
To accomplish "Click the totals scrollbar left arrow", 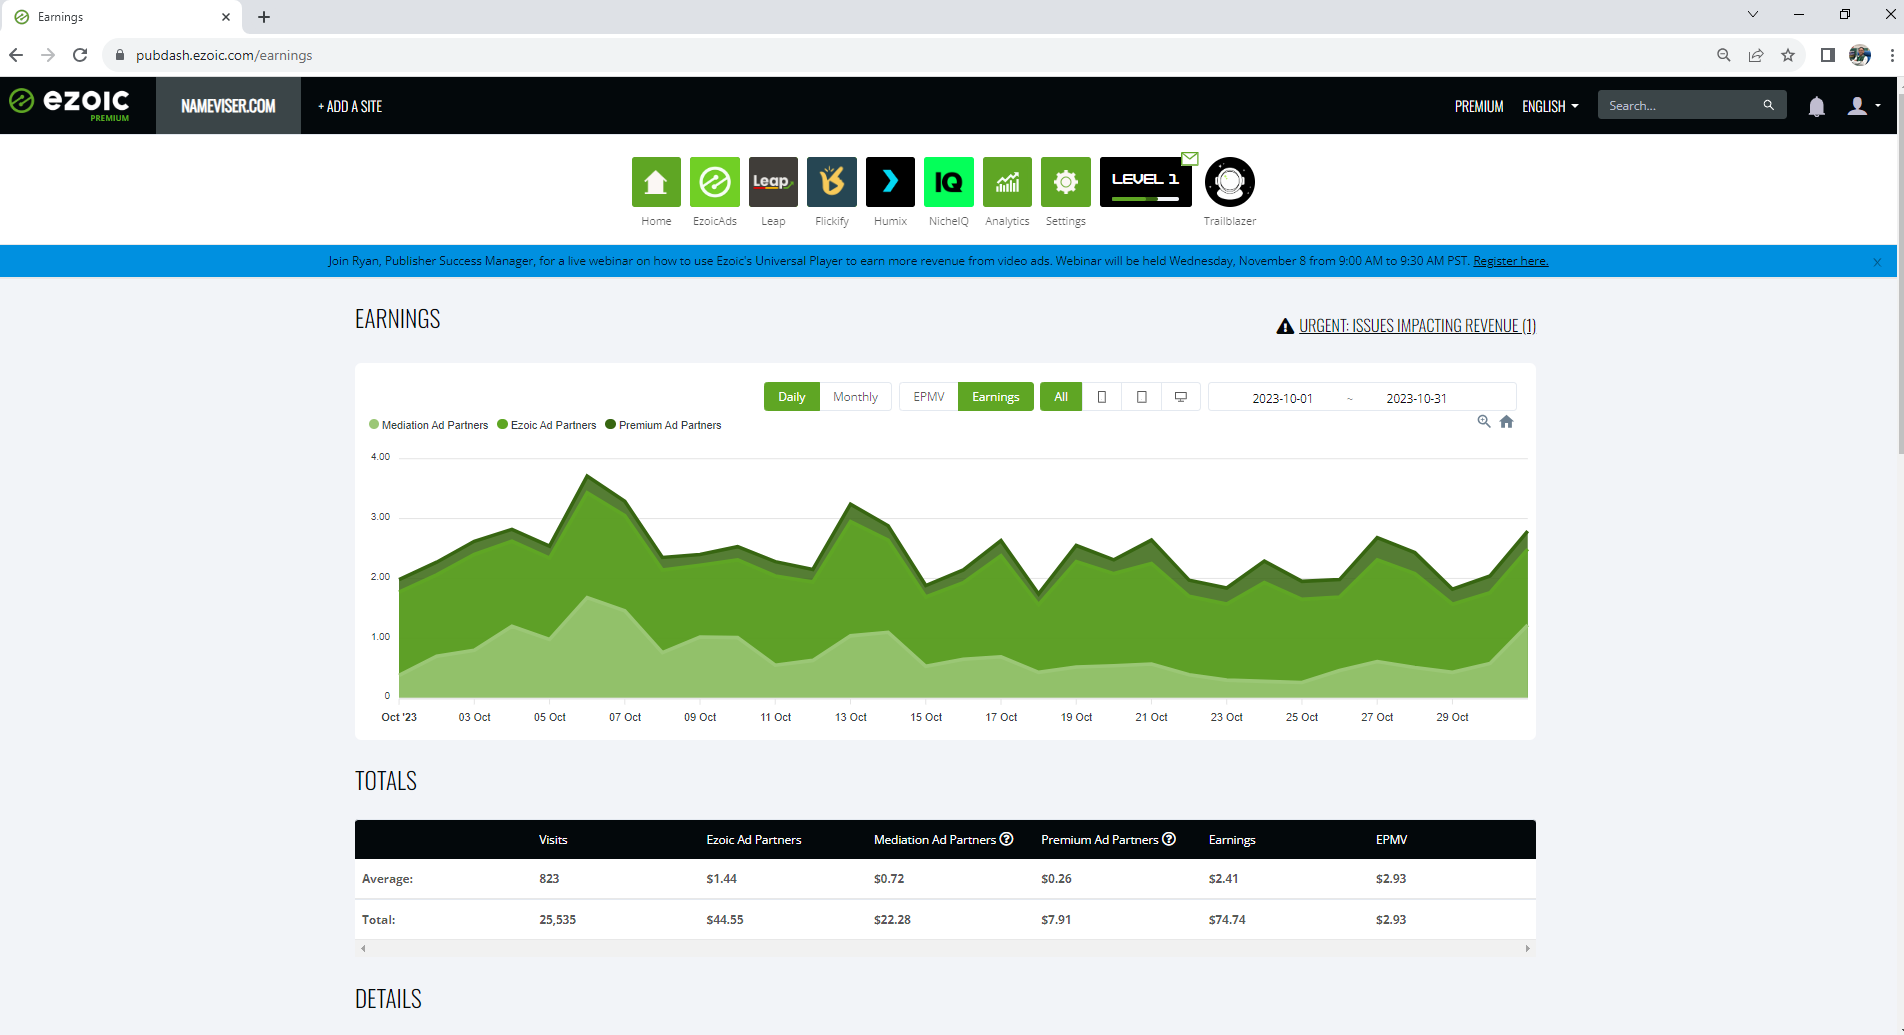I will [x=363, y=948].
